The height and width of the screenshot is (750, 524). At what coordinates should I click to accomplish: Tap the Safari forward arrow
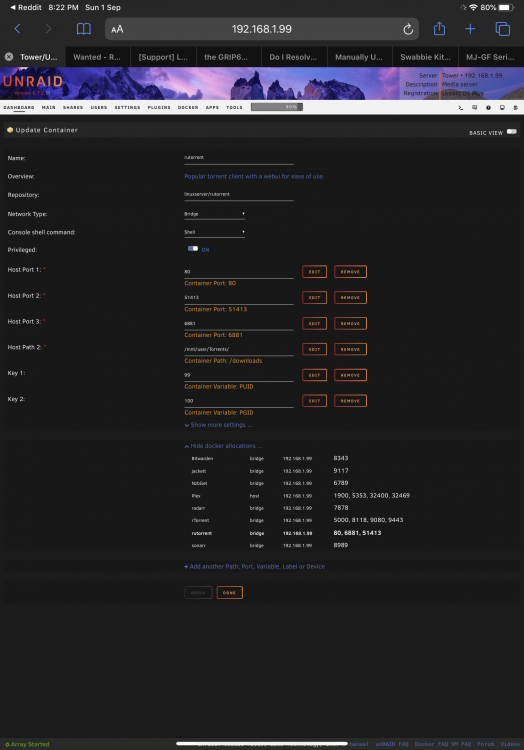coord(48,29)
